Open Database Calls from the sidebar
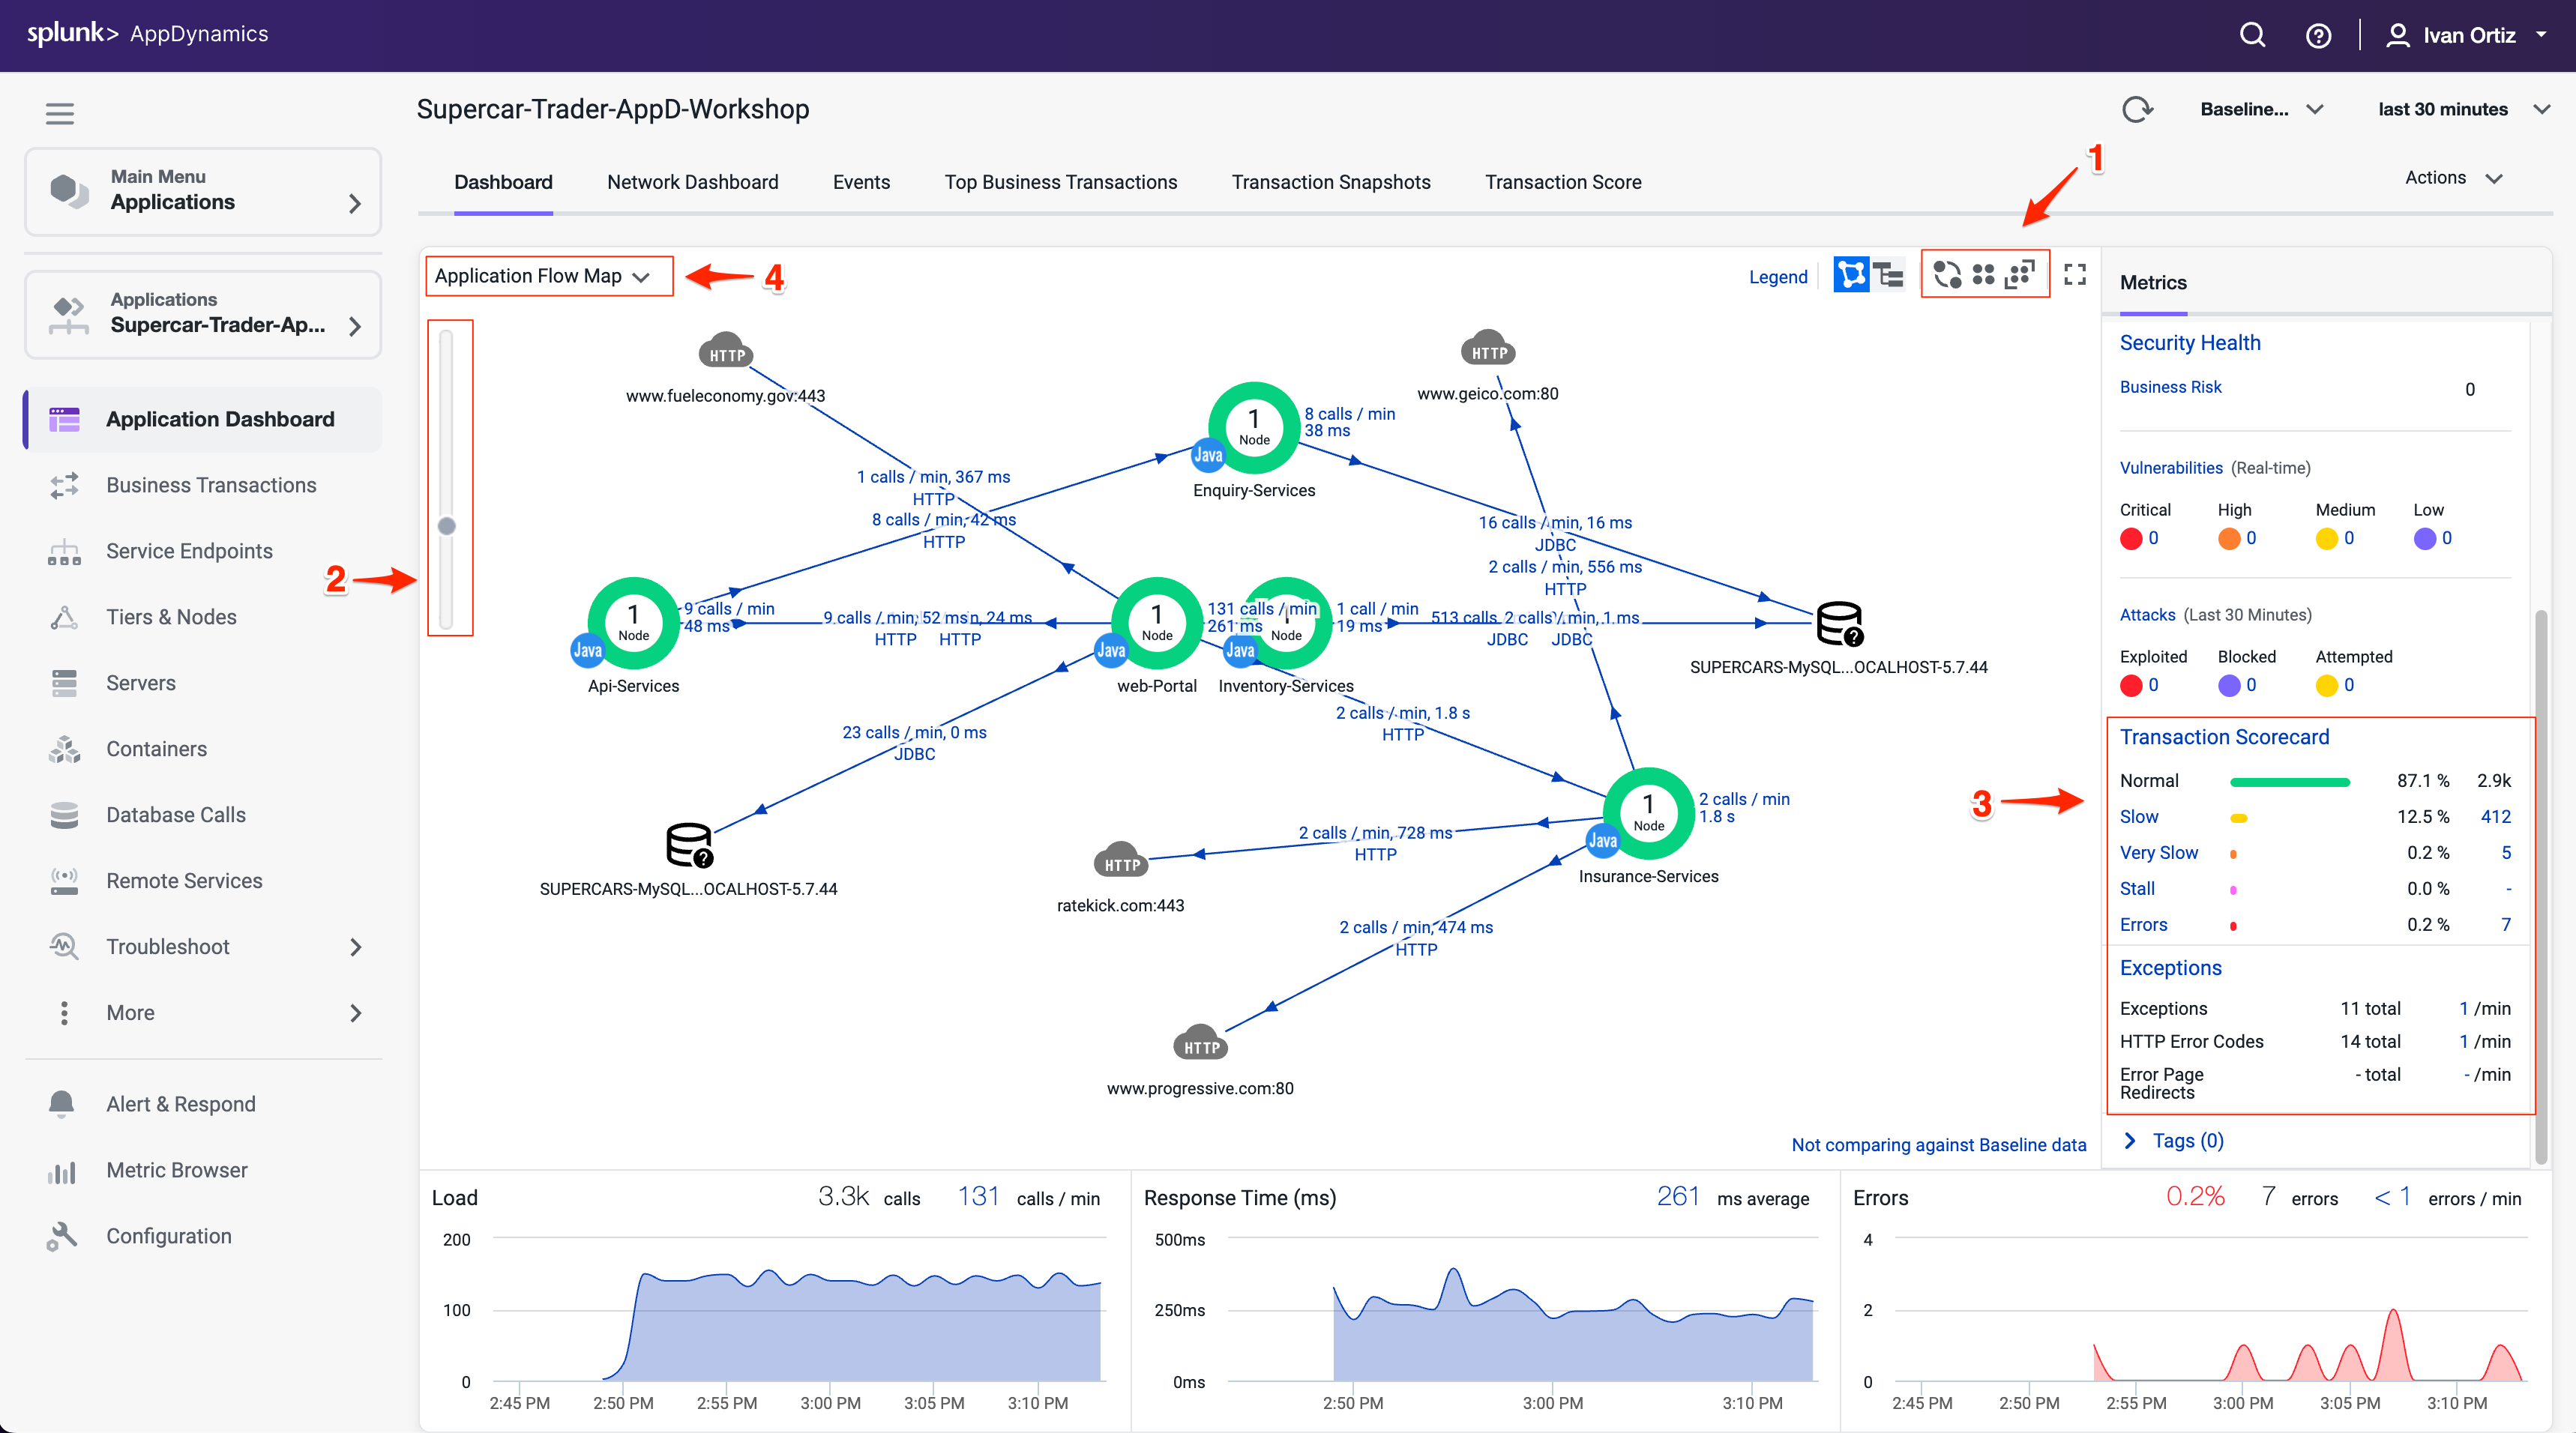Image resolution: width=2576 pixels, height=1433 pixels. pos(175,814)
